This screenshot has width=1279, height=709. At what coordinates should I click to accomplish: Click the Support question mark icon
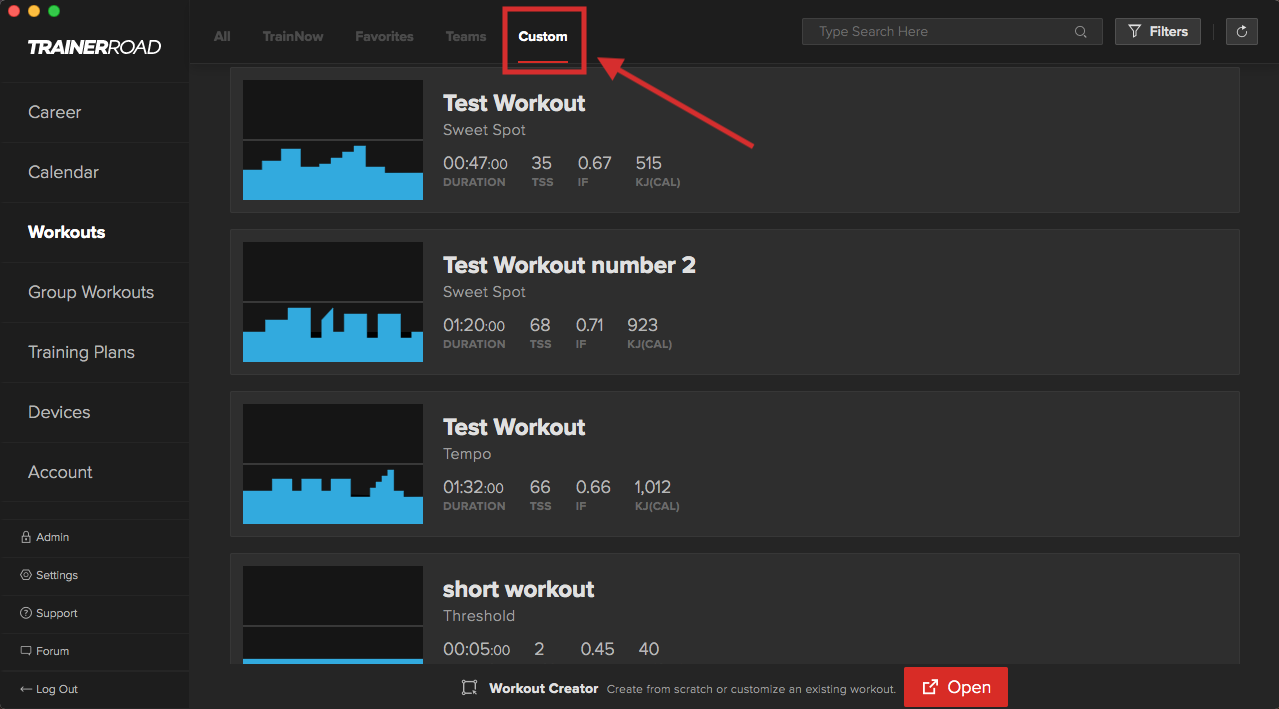[26, 613]
